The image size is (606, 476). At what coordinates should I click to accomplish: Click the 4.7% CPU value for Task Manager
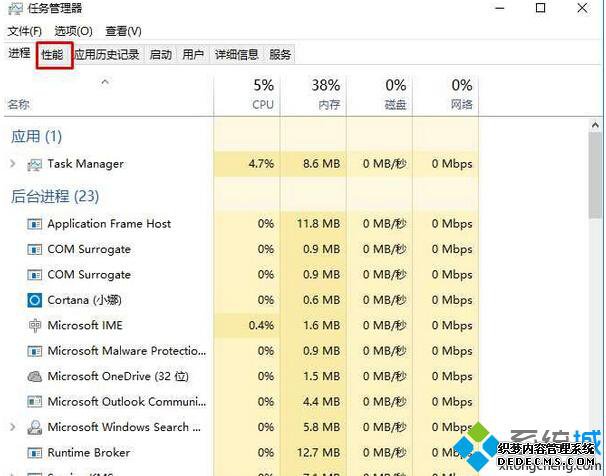click(x=261, y=164)
